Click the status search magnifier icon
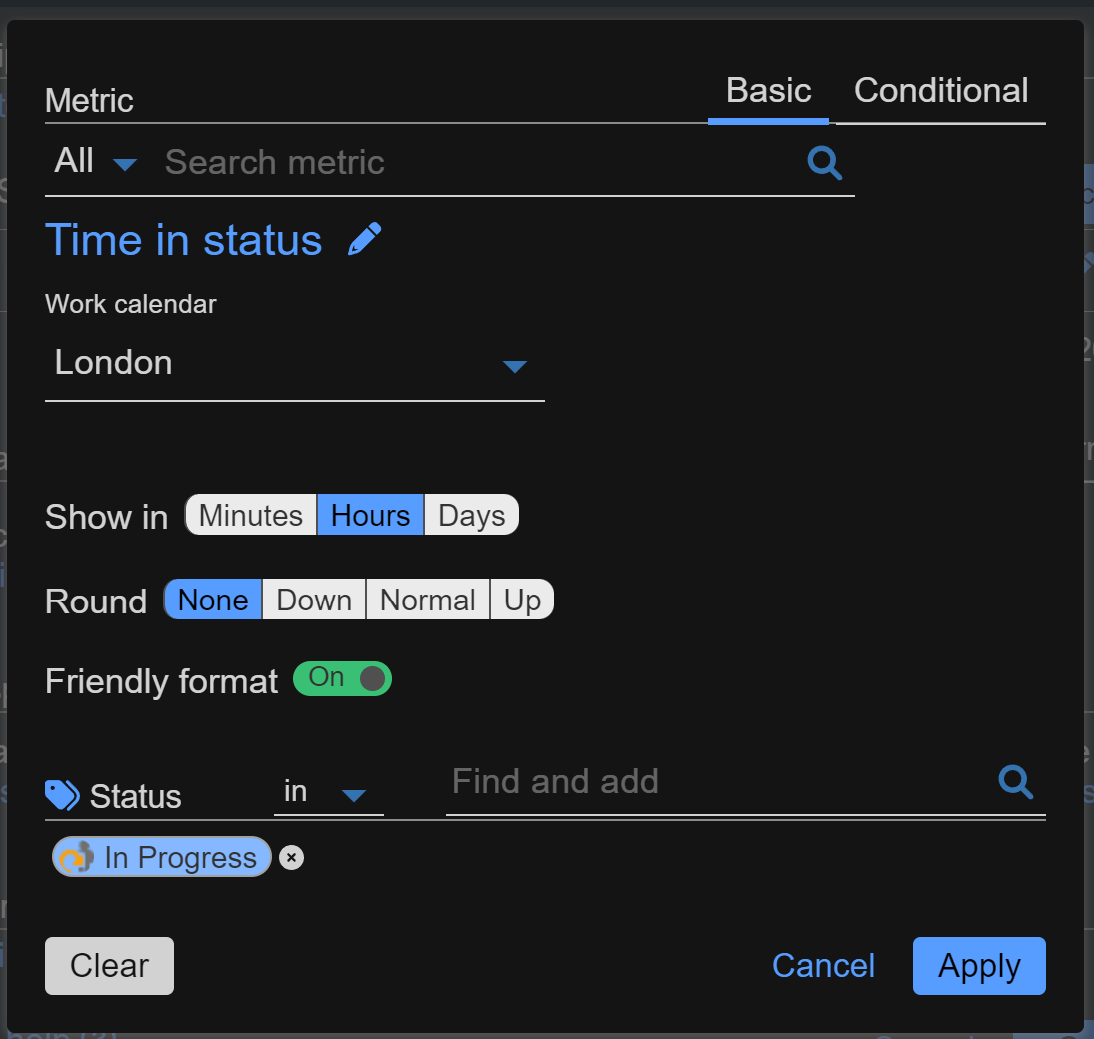Screen dimensions: 1094x1039 click(x=1015, y=782)
